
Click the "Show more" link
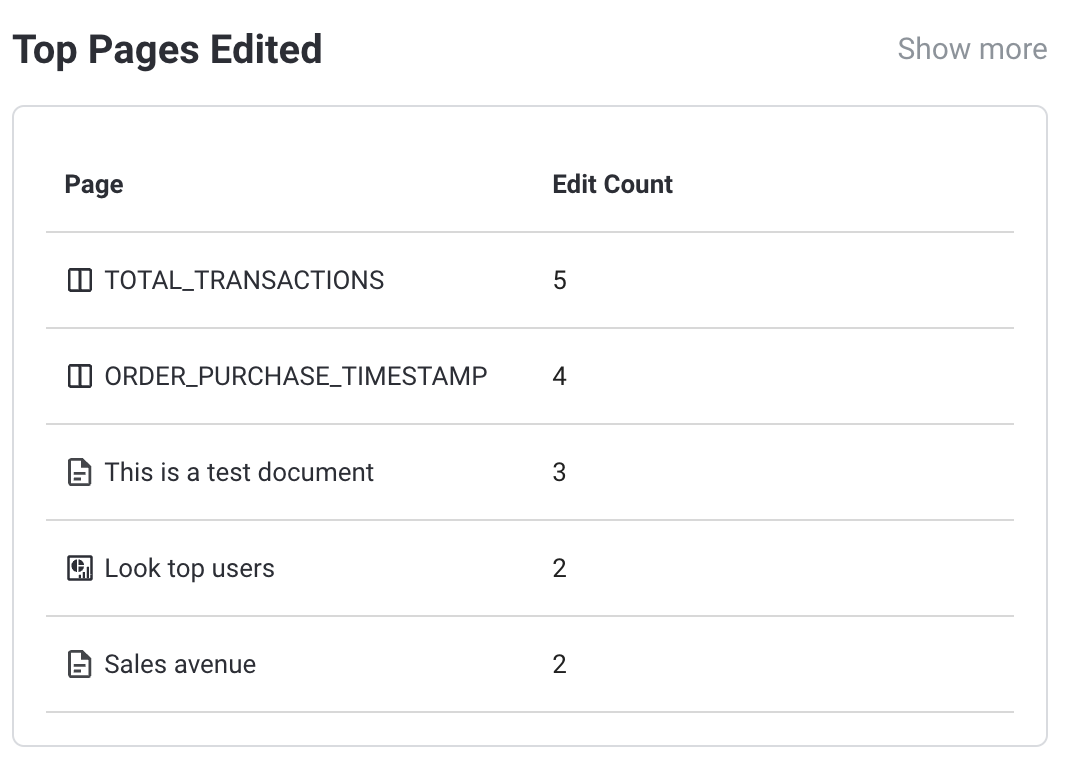point(972,49)
